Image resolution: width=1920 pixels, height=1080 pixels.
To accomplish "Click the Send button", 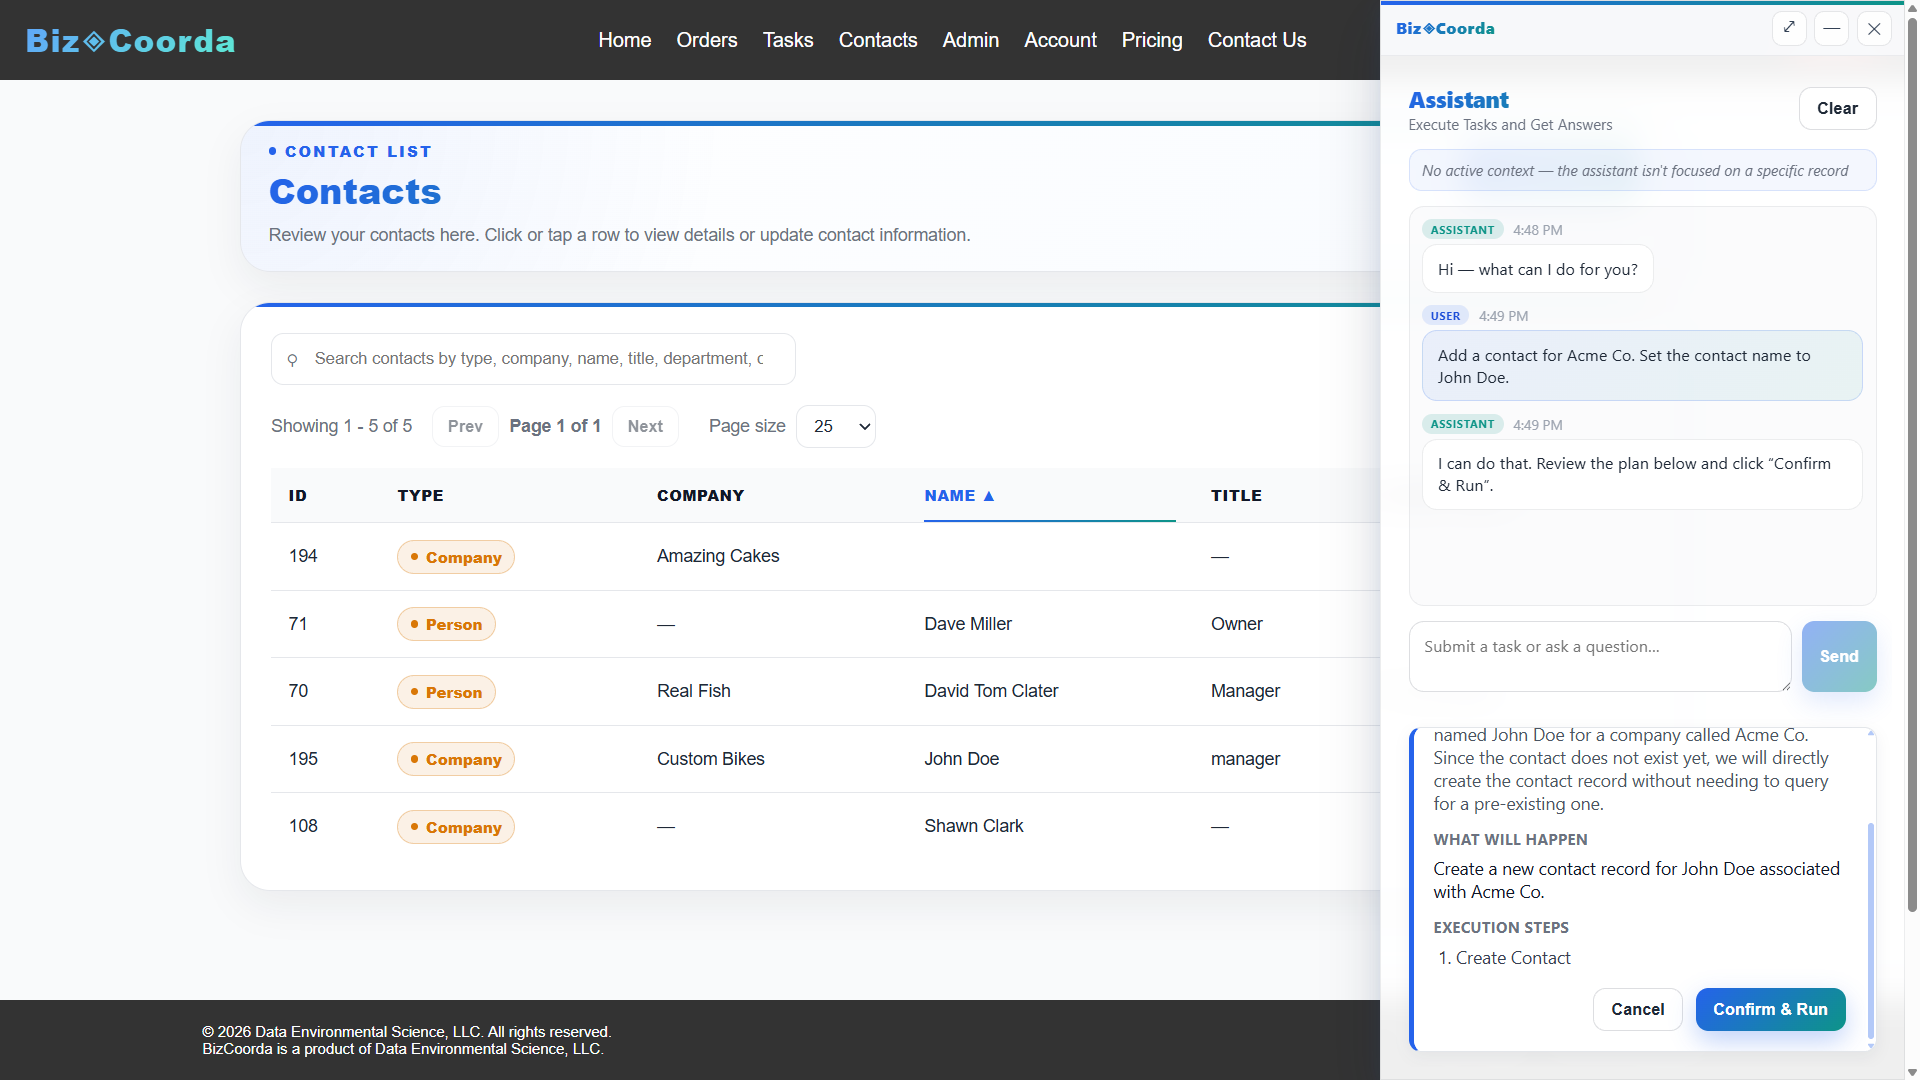I will click(x=1839, y=656).
